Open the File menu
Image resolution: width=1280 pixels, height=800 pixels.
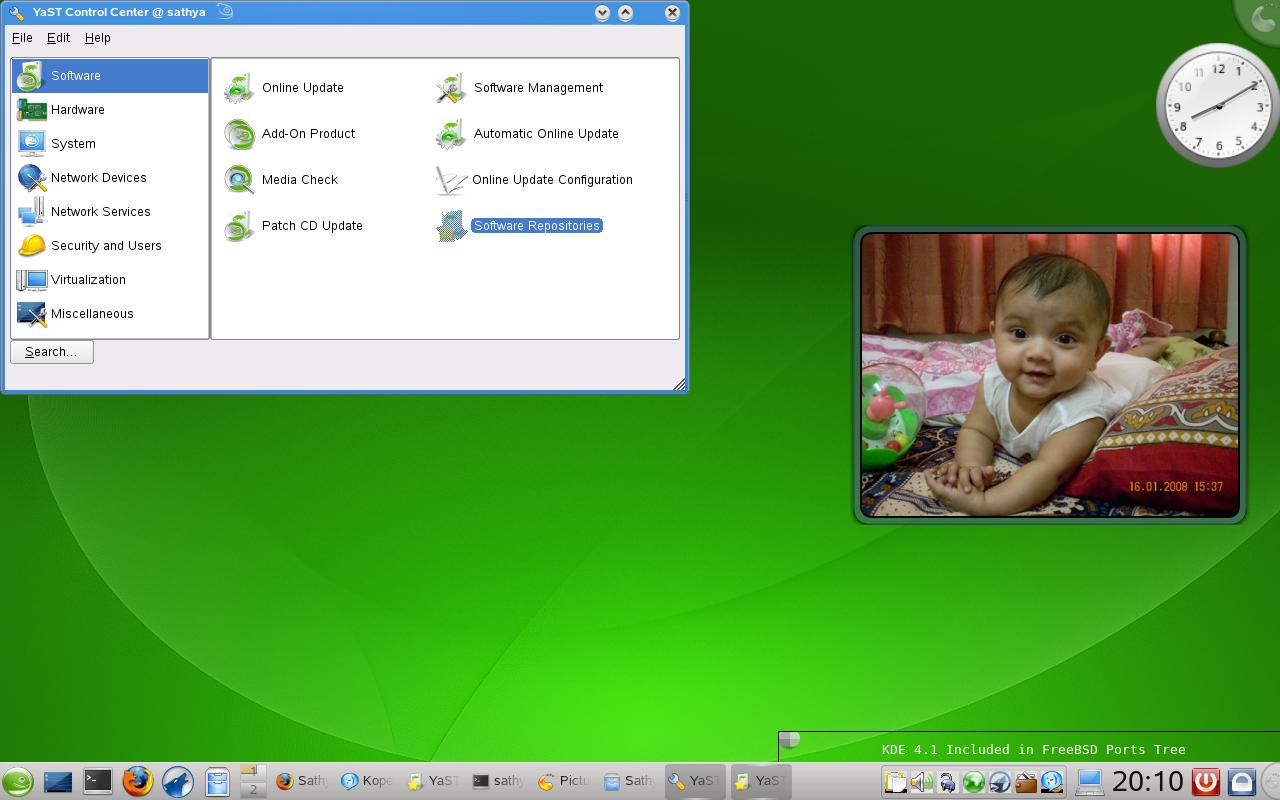point(22,38)
